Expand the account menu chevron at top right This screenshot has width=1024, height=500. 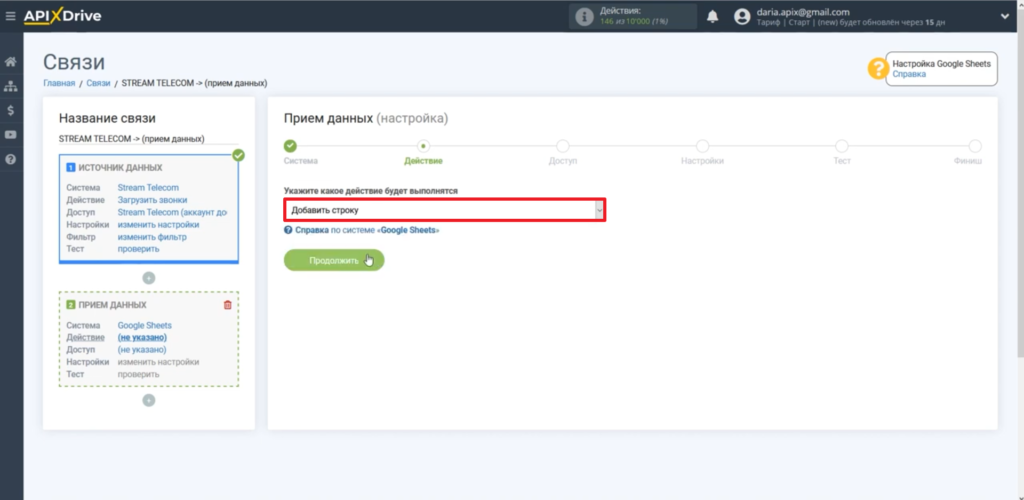(1004, 16)
